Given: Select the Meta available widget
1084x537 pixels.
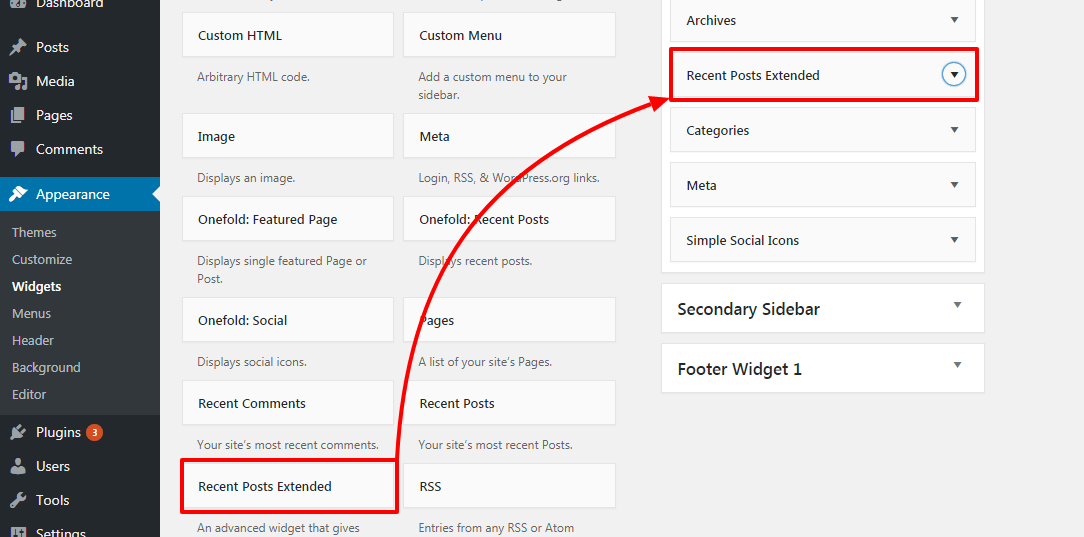Looking at the screenshot, I should (x=510, y=136).
